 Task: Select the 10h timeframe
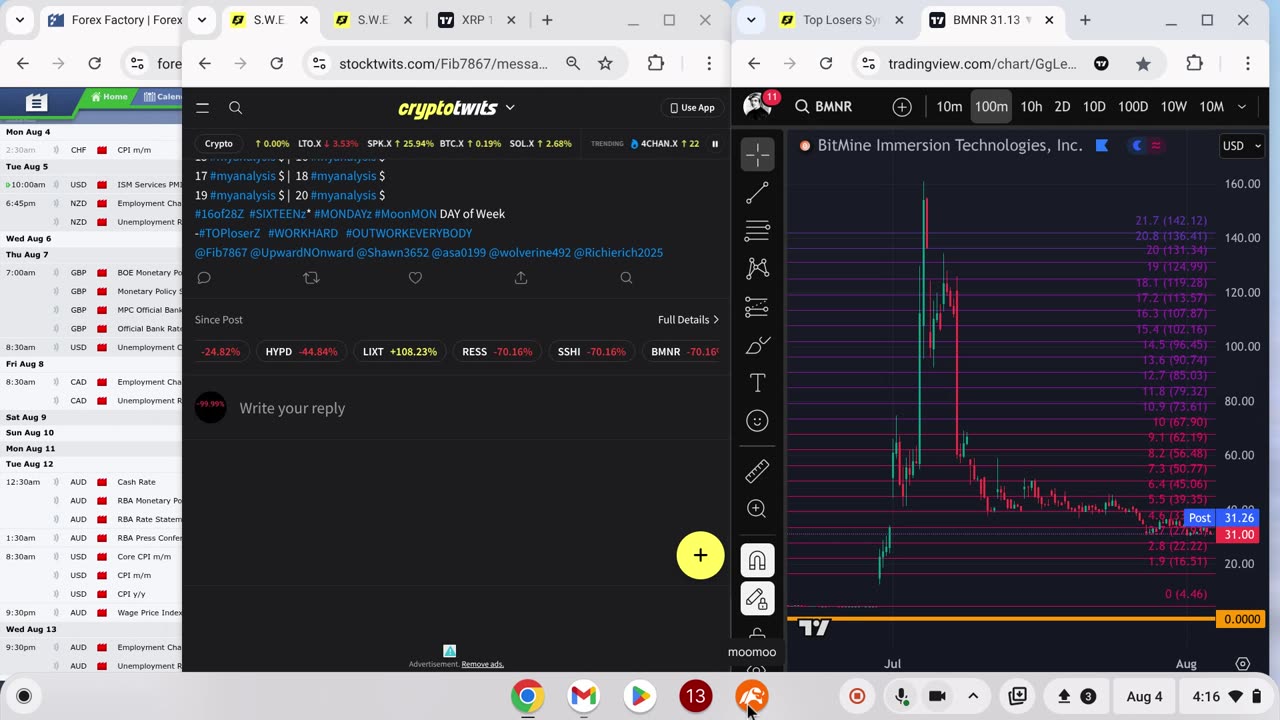click(x=1031, y=107)
